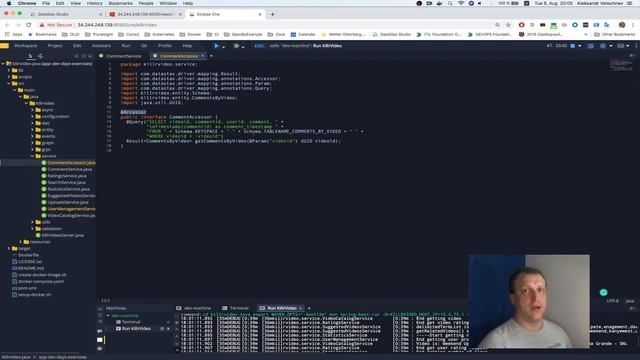640x360 pixels.
Task: Expand the configuration folder
Action: pos(32,116)
